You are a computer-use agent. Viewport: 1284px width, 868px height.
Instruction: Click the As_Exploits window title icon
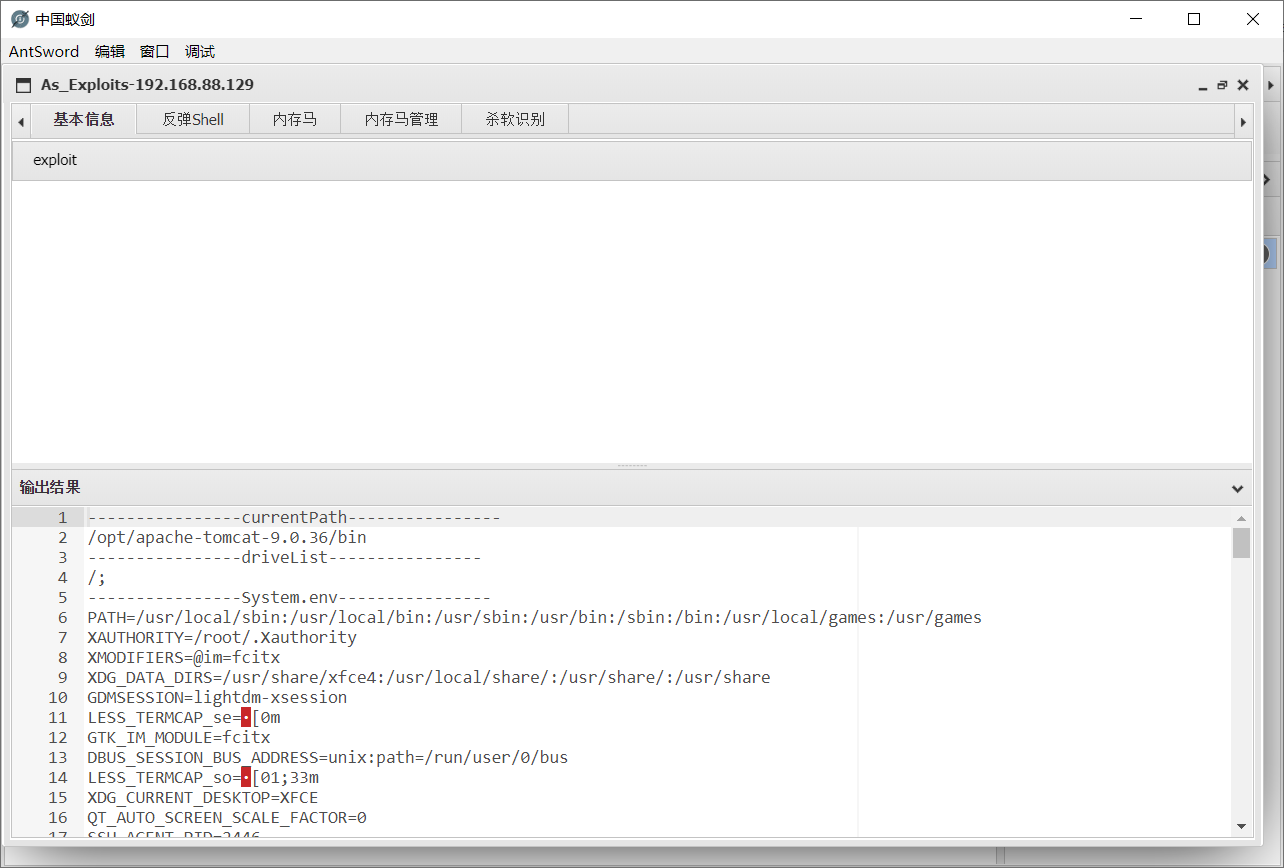pyautogui.click(x=24, y=86)
